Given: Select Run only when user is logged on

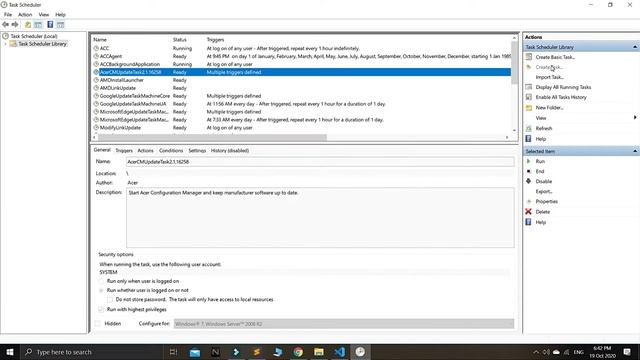Looking at the screenshot, I should pos(101,281).
